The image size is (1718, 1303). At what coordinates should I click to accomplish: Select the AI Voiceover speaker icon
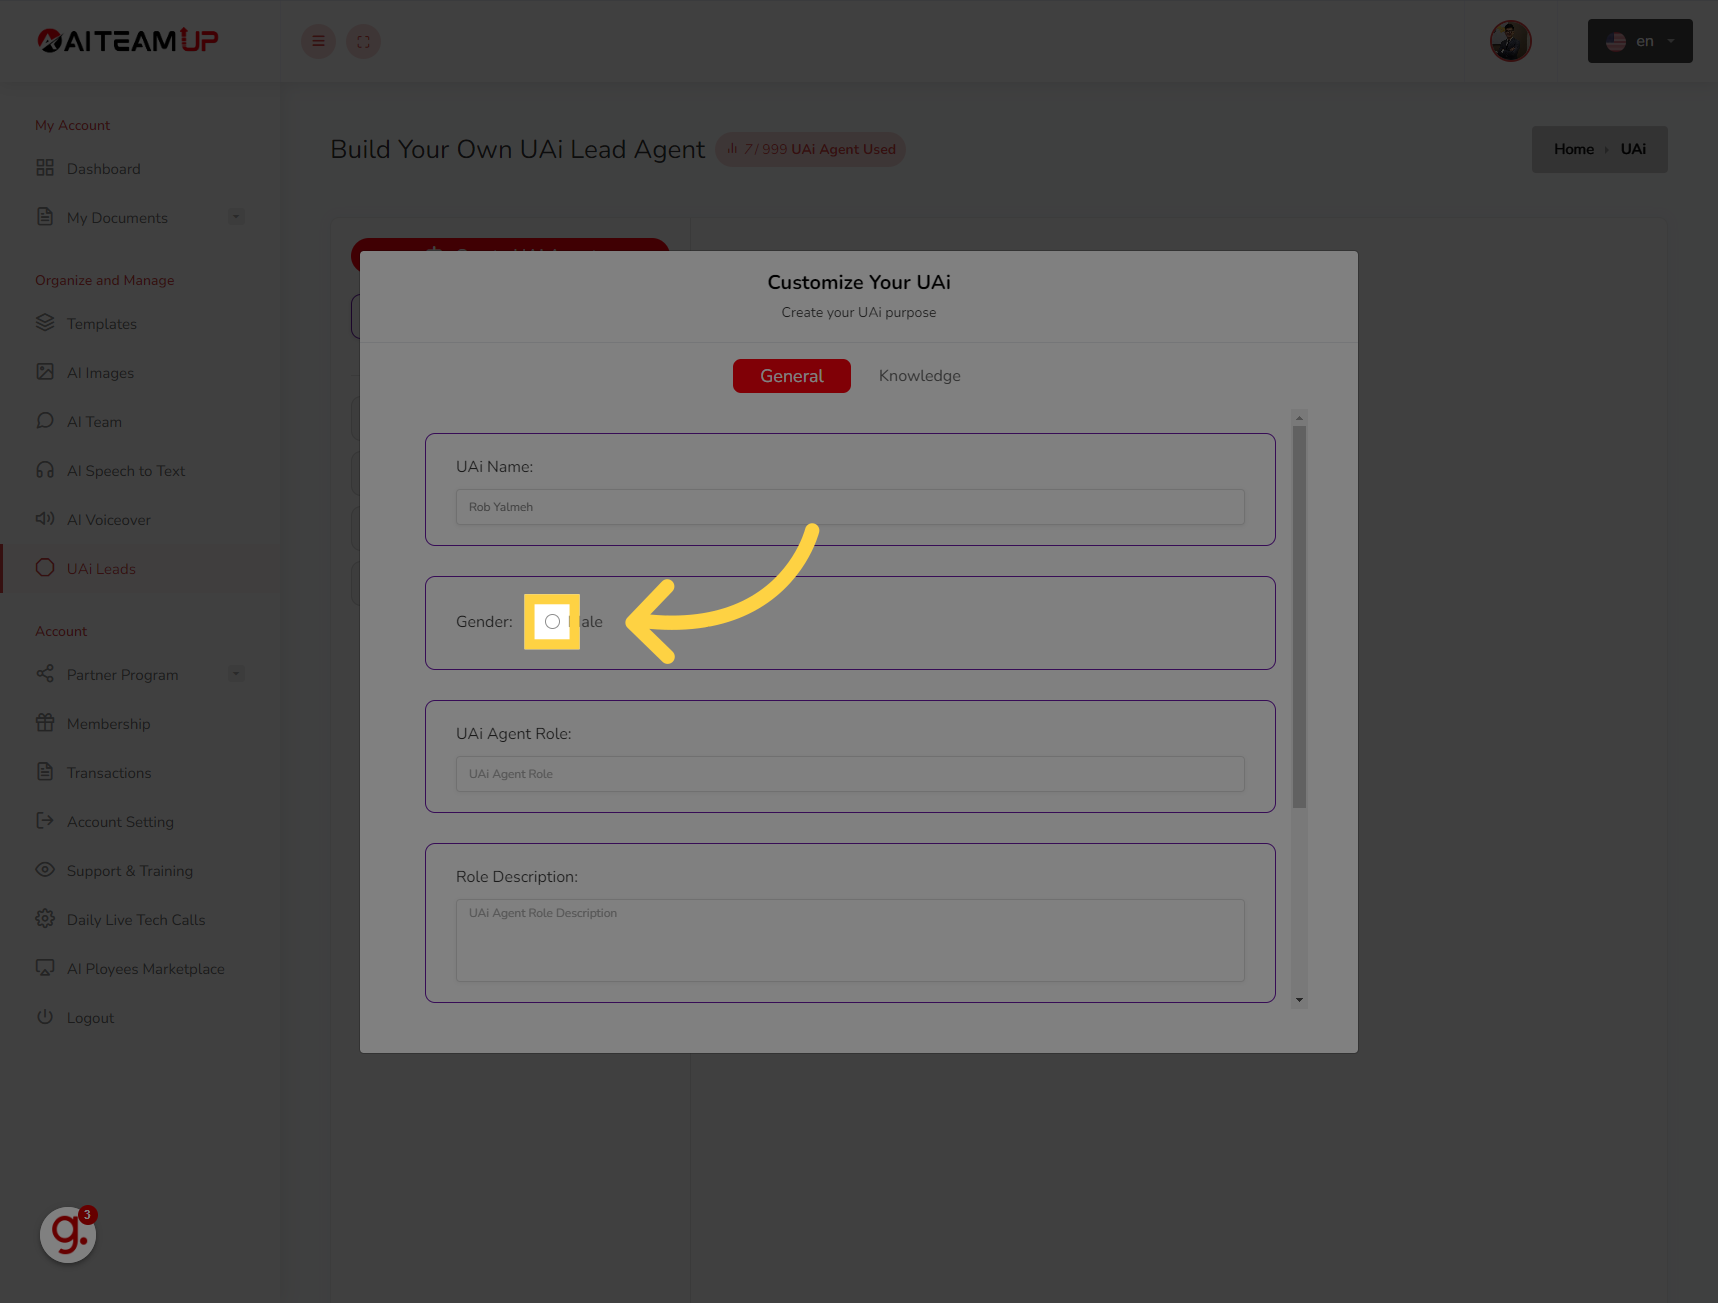[x=45, y=519]
